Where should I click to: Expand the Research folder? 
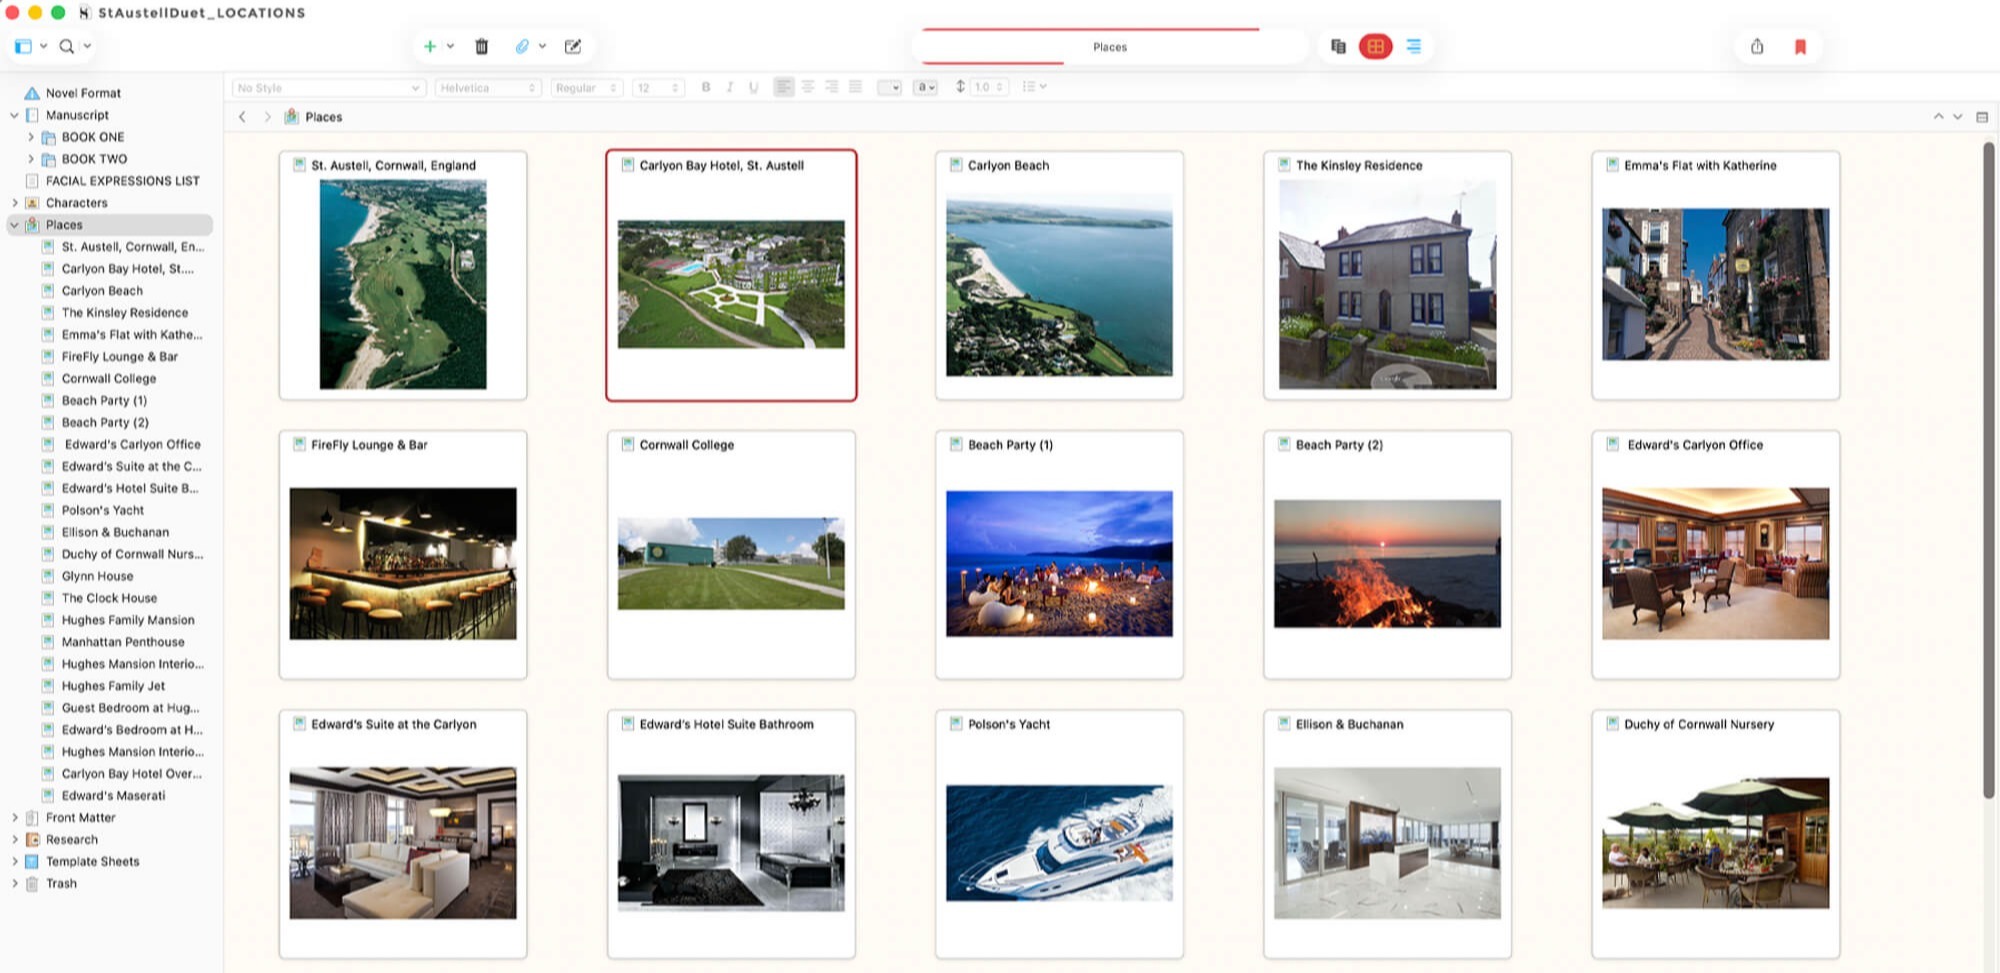pos(14,840)
